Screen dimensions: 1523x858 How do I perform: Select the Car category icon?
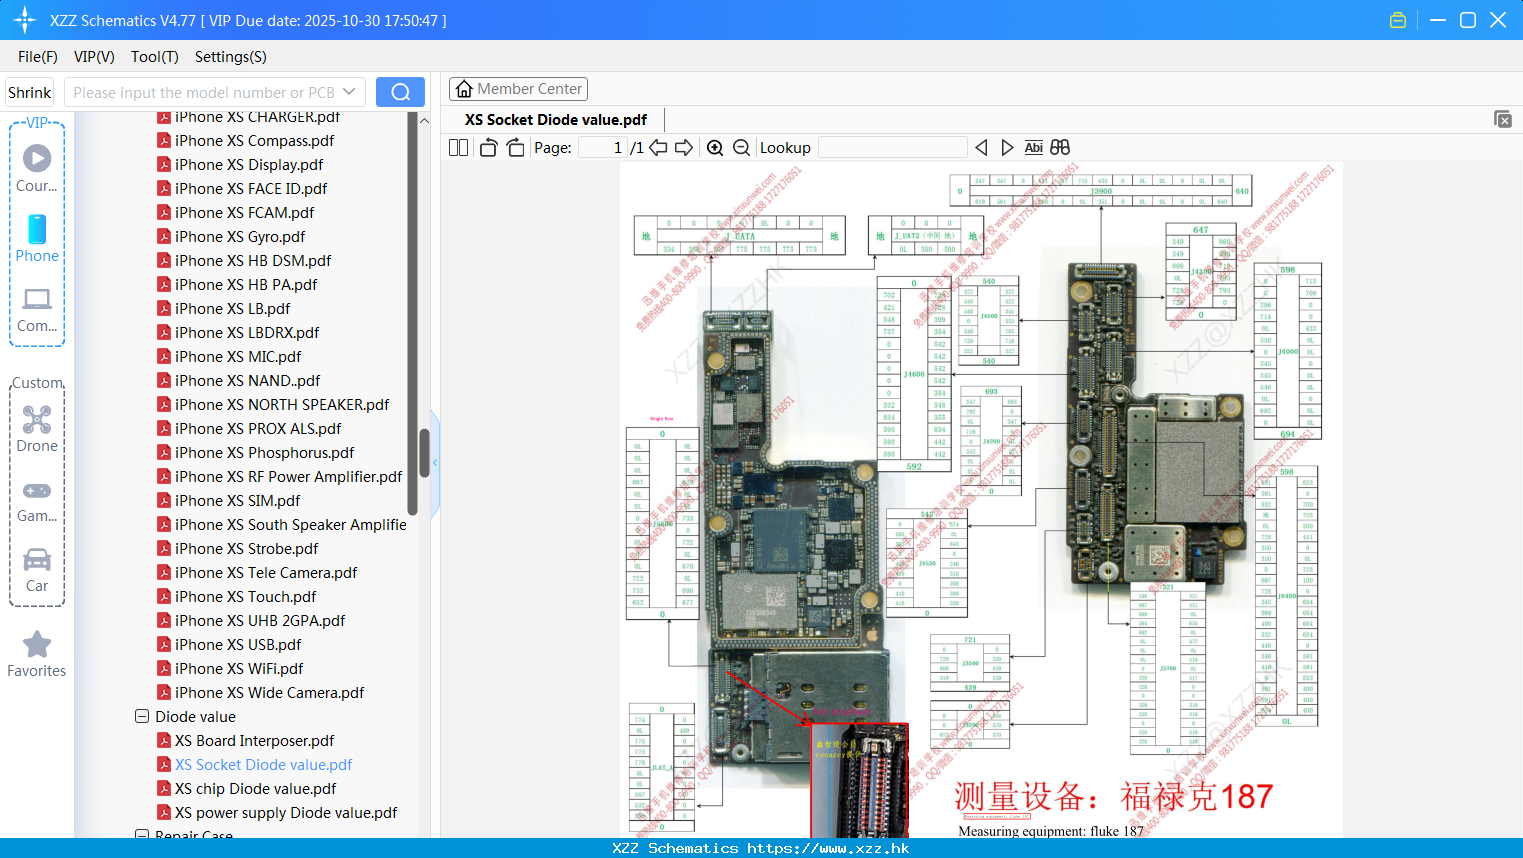[37, 559]
